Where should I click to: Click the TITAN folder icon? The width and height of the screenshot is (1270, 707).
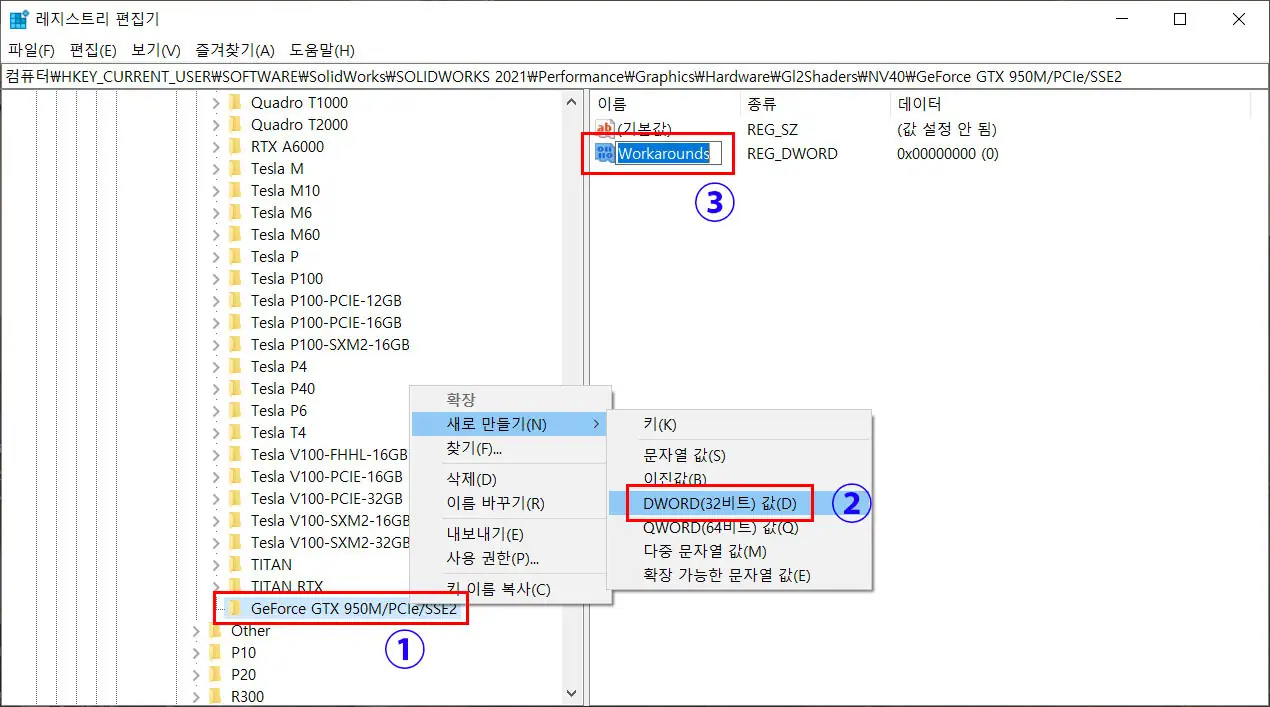tap(236, 564)
